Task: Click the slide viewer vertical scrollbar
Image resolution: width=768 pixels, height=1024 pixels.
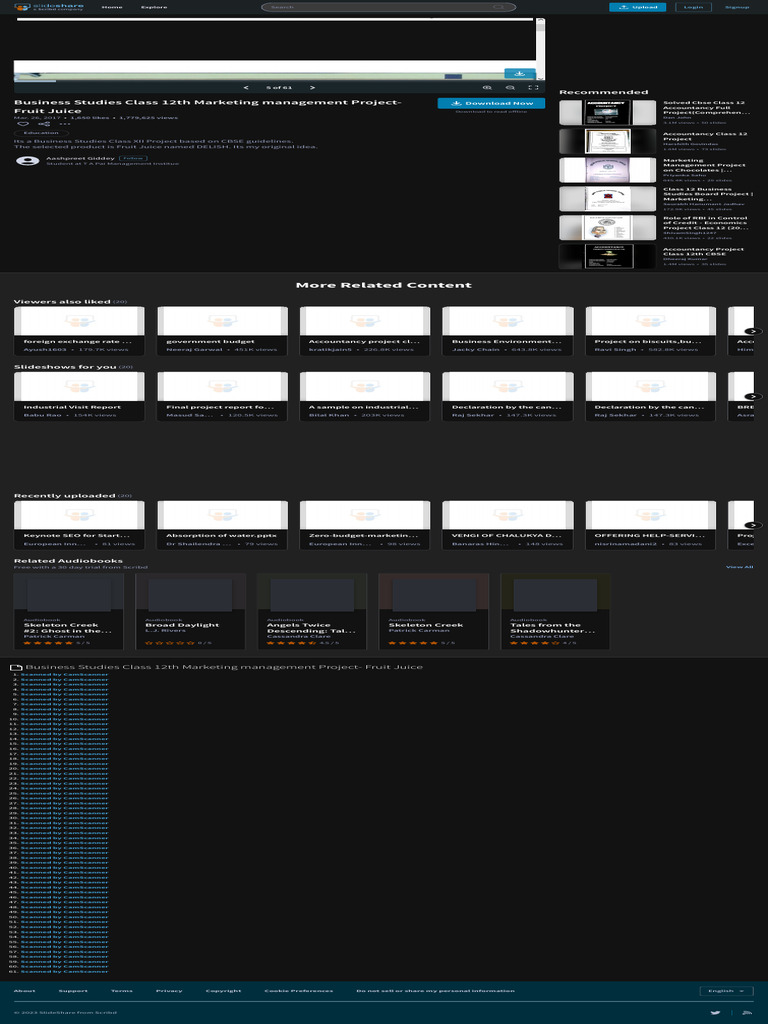Action: coord(540,49)
